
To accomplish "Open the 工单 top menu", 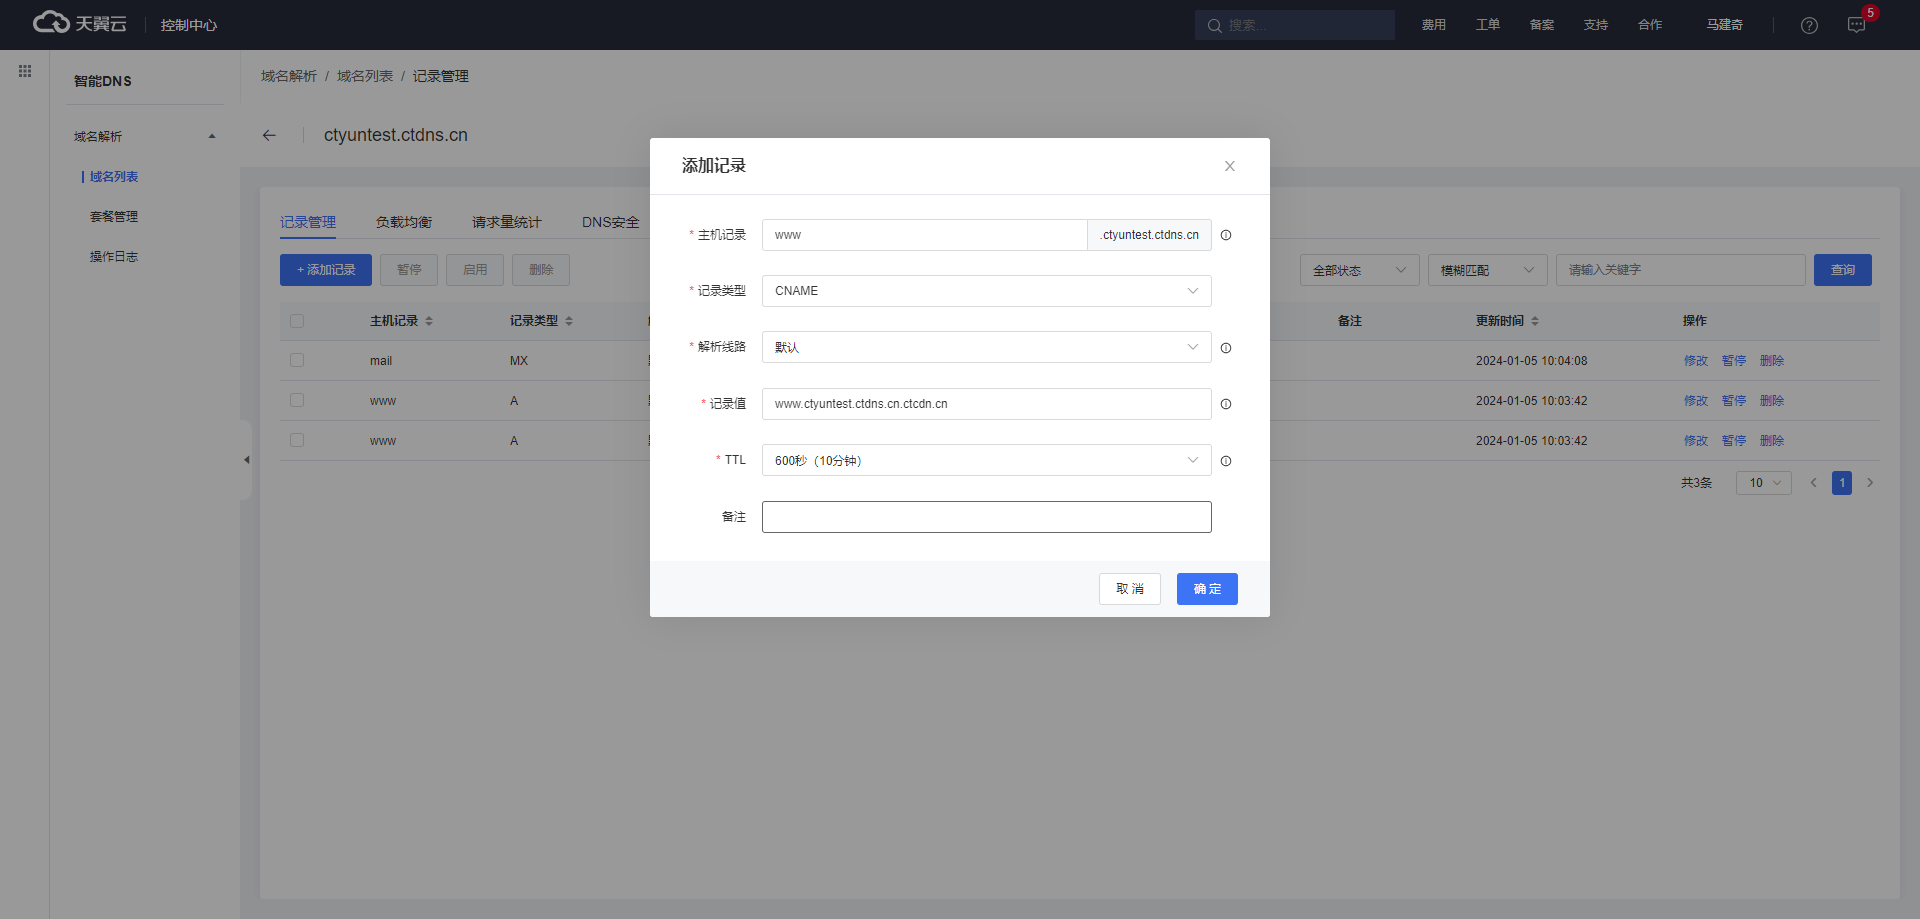I will point(1488,25).
